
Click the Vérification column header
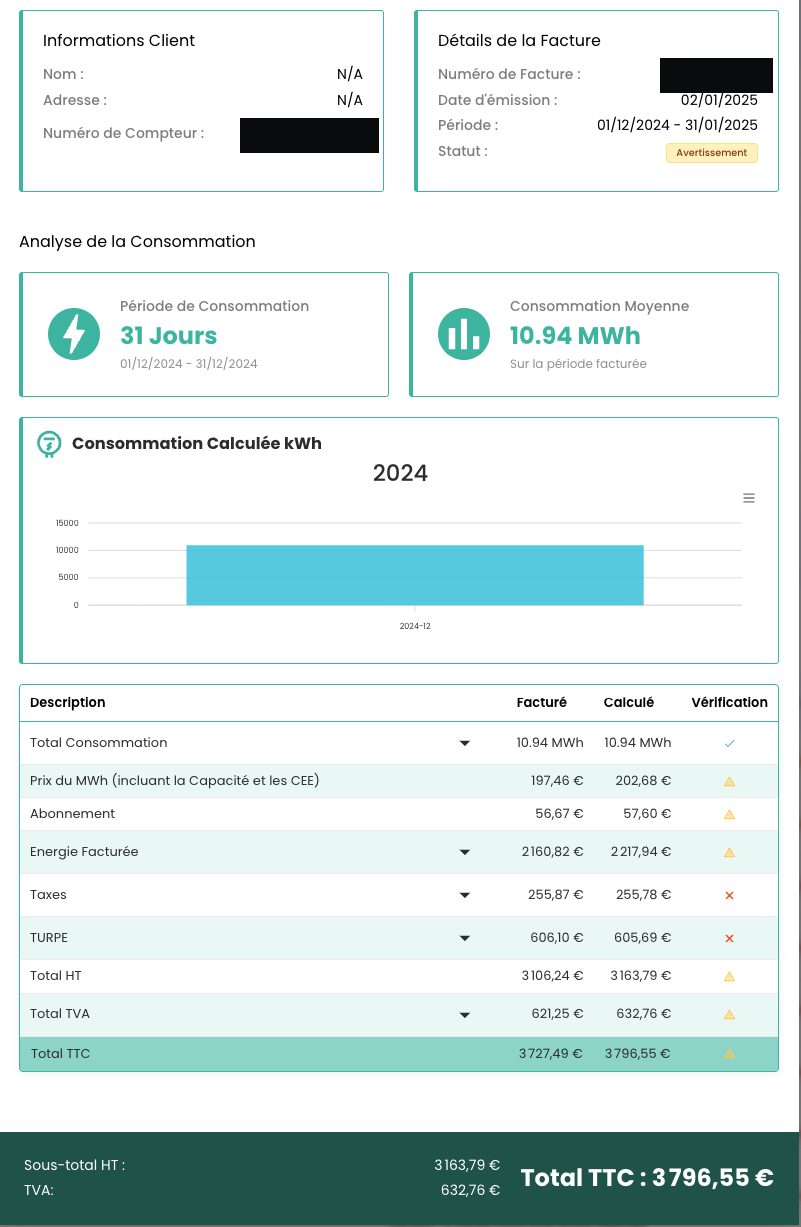730,702
